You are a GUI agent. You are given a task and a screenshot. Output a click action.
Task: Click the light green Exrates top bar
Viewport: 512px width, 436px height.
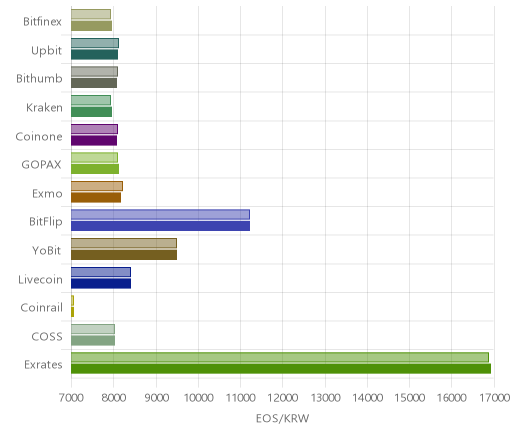280,357
